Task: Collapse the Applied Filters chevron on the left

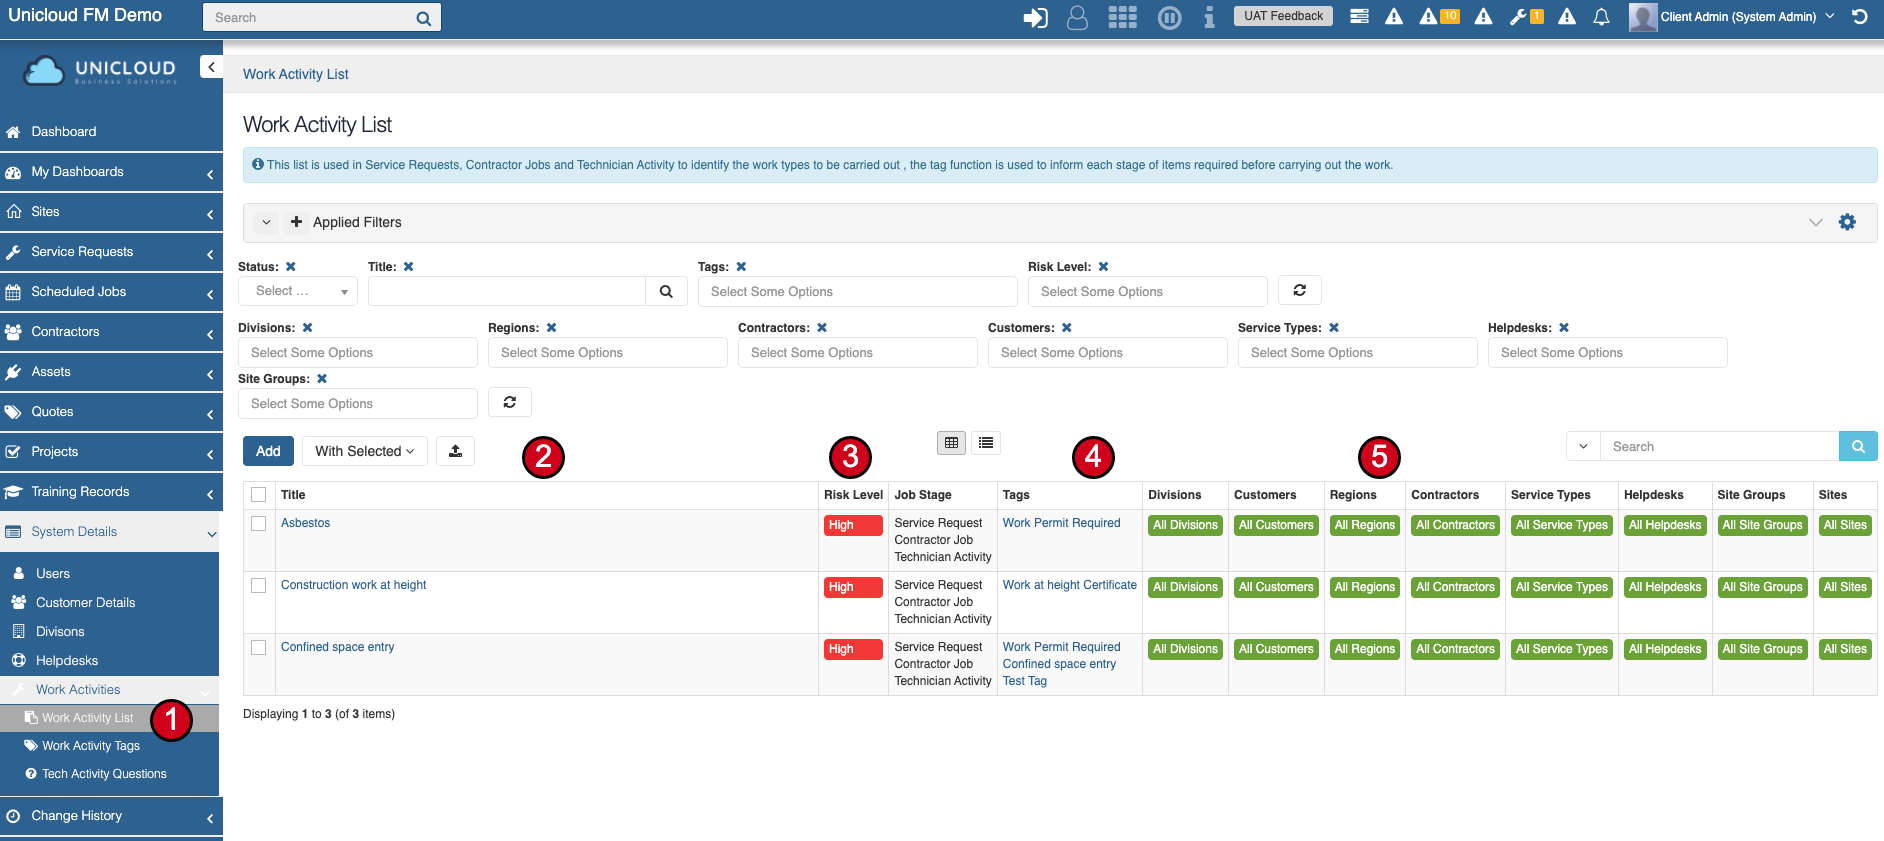Action: point(266,222)
